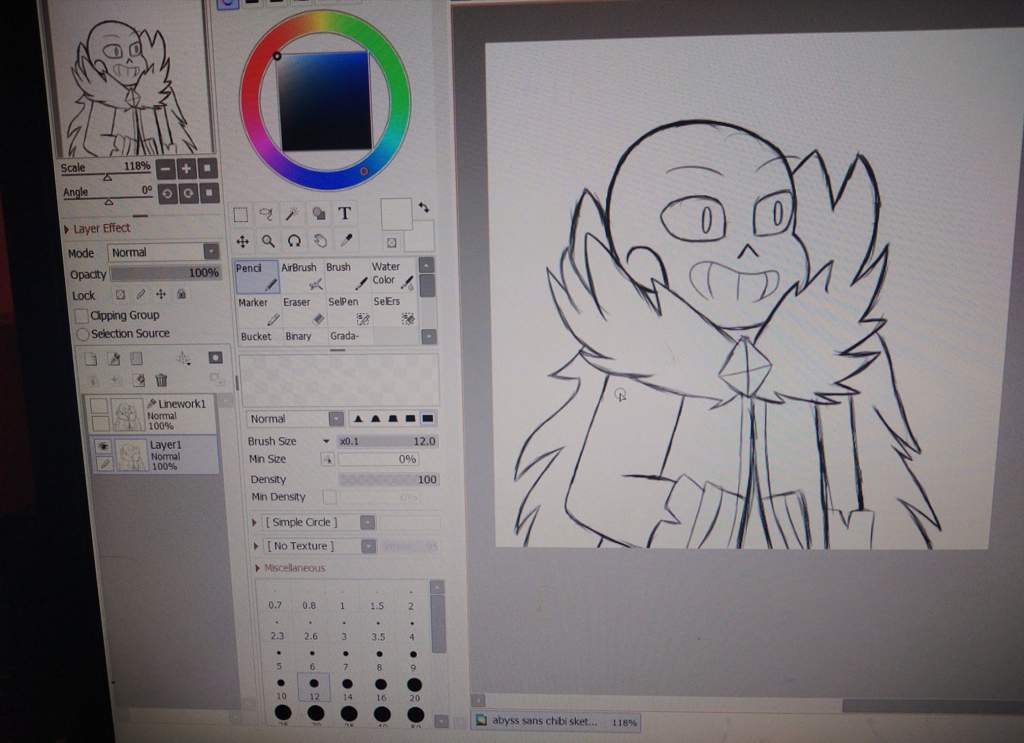
Task: Create a new linework layer
Action: point(114,358)
